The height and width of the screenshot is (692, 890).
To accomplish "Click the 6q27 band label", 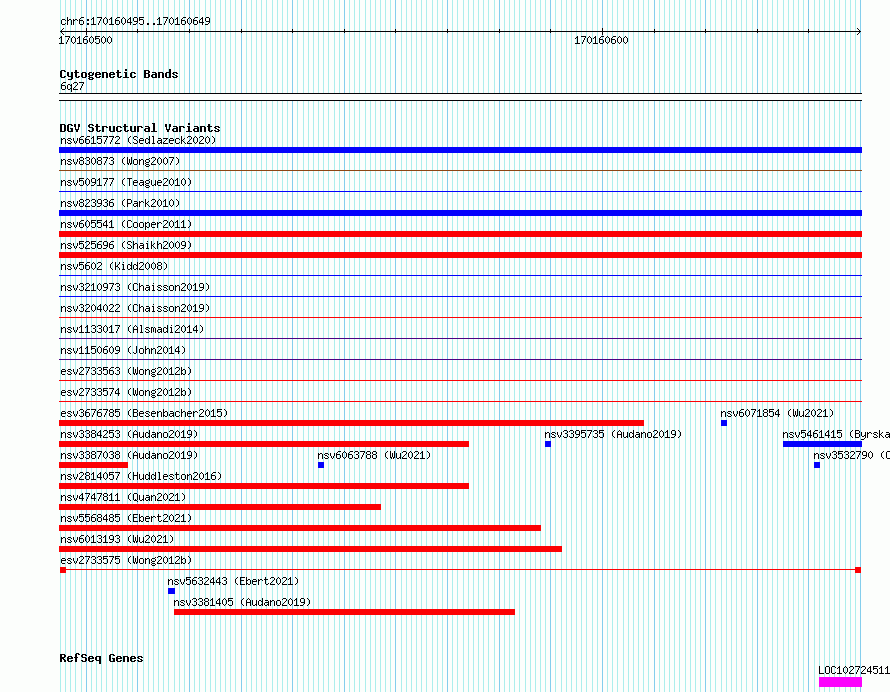I will pos(72,86).
